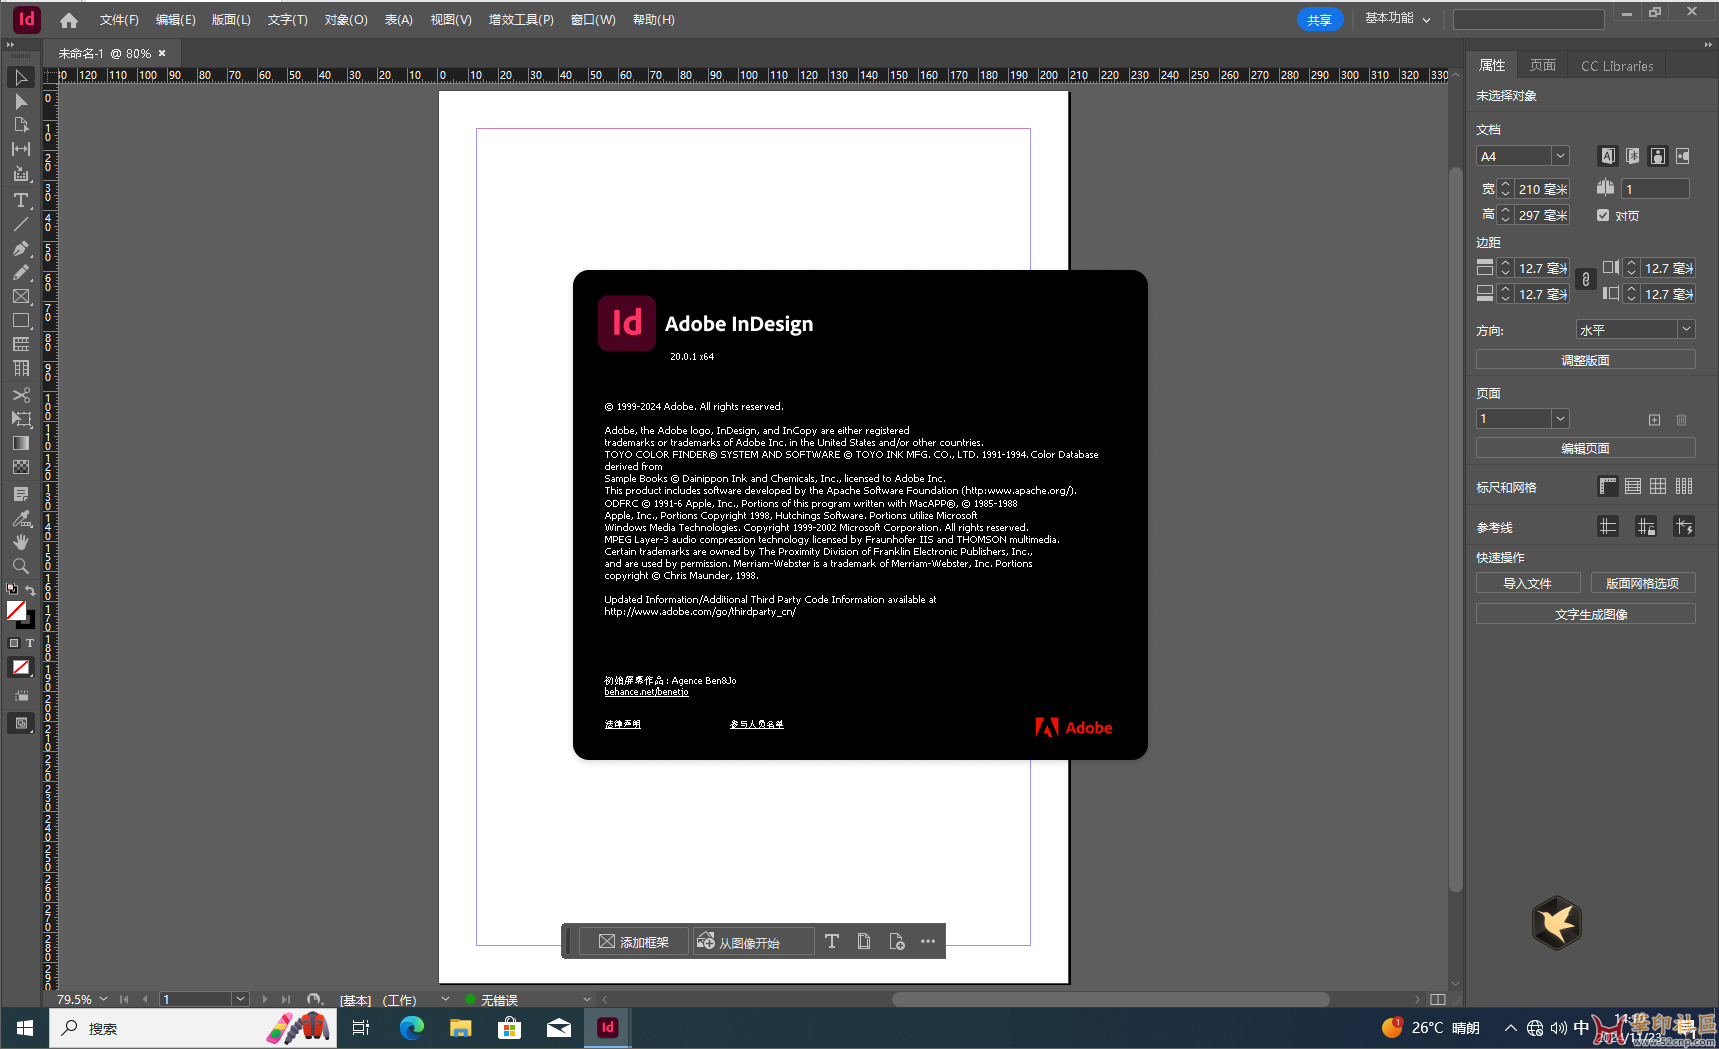1719x1049 pixels.
Task: Toggle baseline grid display icon
Action: pyautogui.click(x=1633, y=487)
